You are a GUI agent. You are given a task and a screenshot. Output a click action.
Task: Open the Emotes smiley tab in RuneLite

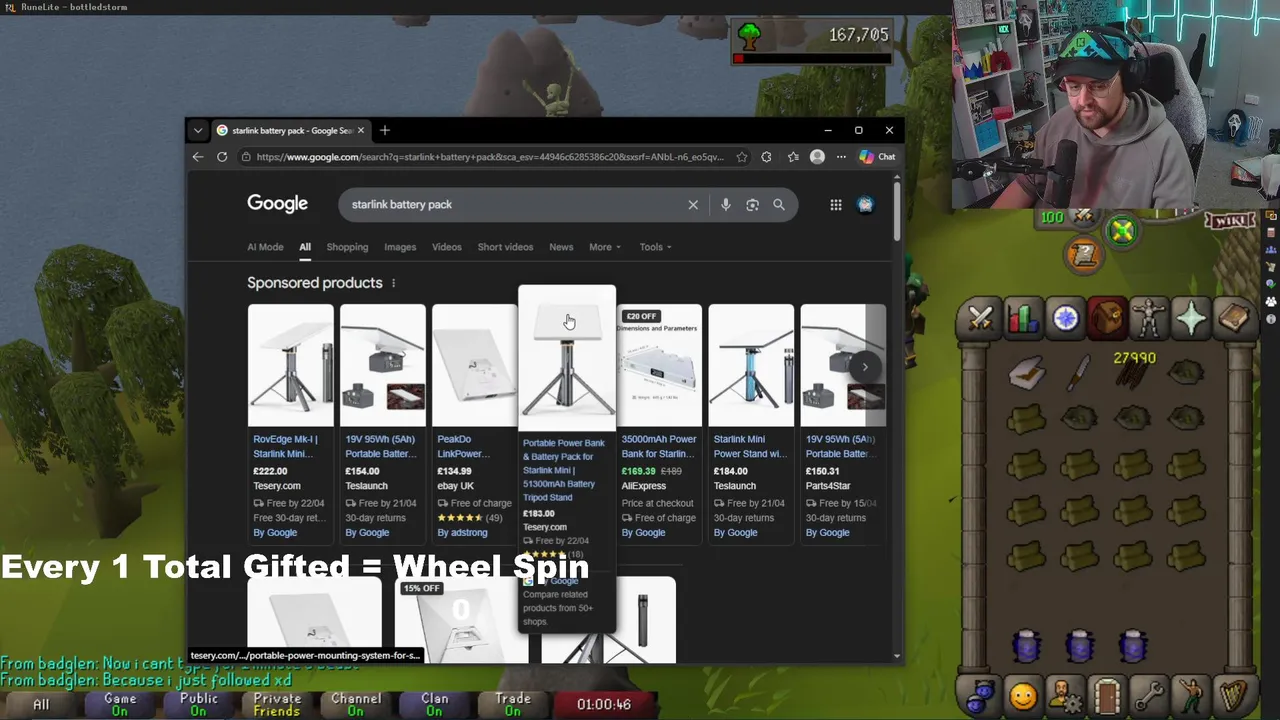click(x=1022, y=694)
